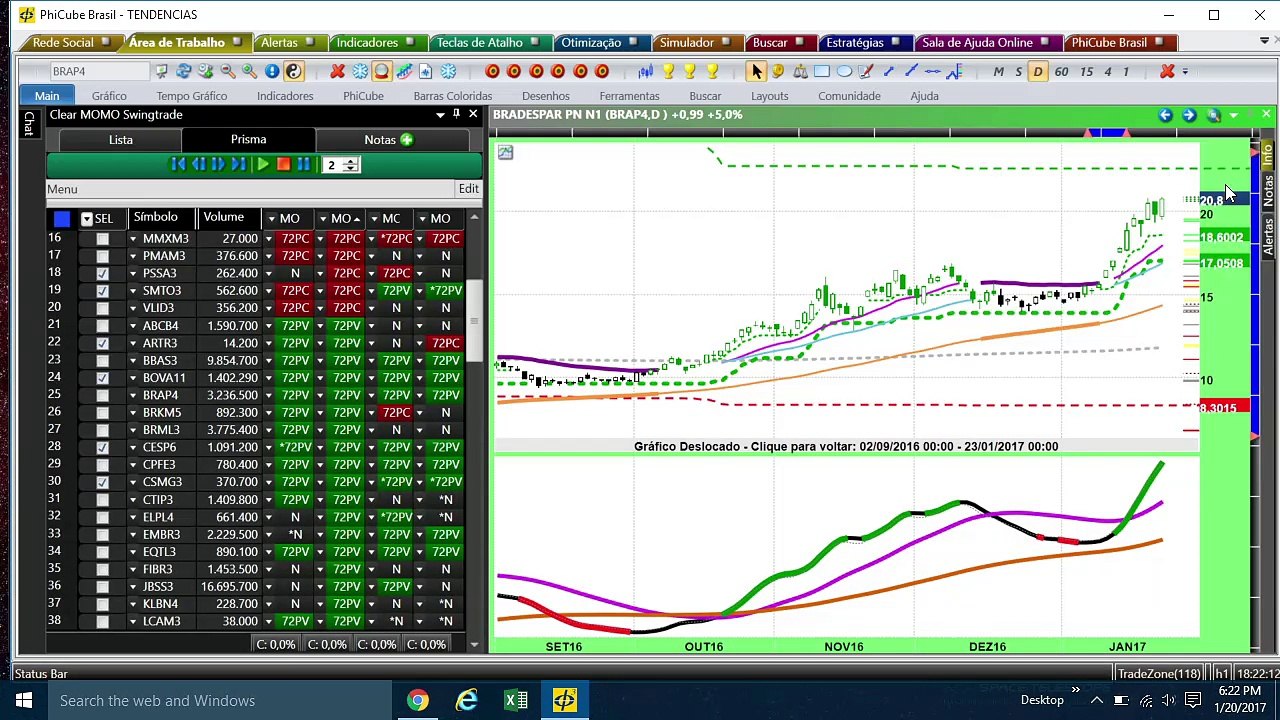Screen dimensions: 1280x720
Task: Go to next chart with blue right arrow
Action: [1188, 115]
